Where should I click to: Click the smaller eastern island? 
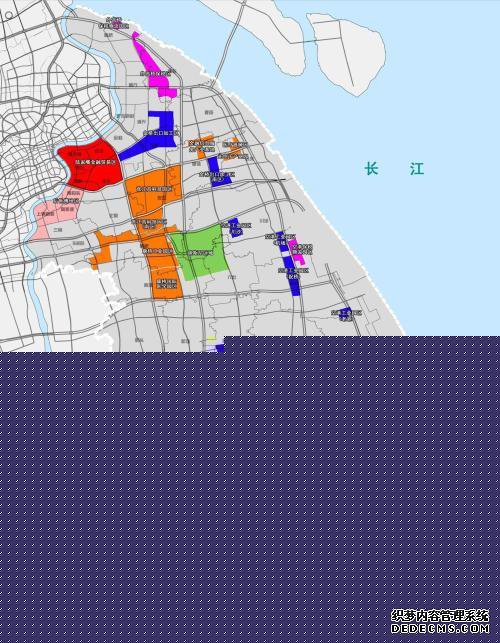point(347,53)
